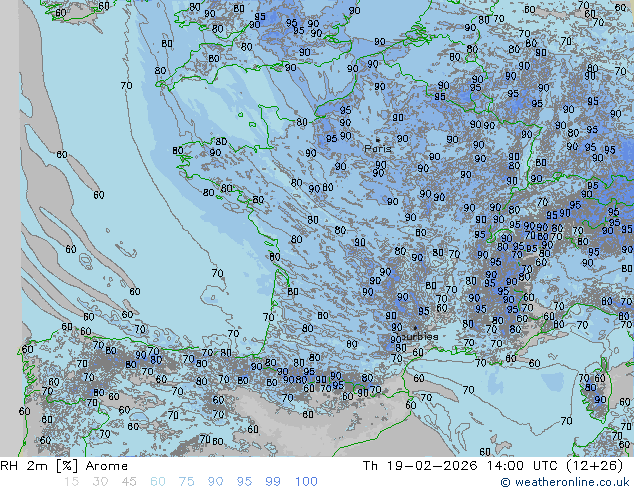The width and height of the screenshot is (634, 490).
Task: Select legend value 45
Action: click(129, 482)
